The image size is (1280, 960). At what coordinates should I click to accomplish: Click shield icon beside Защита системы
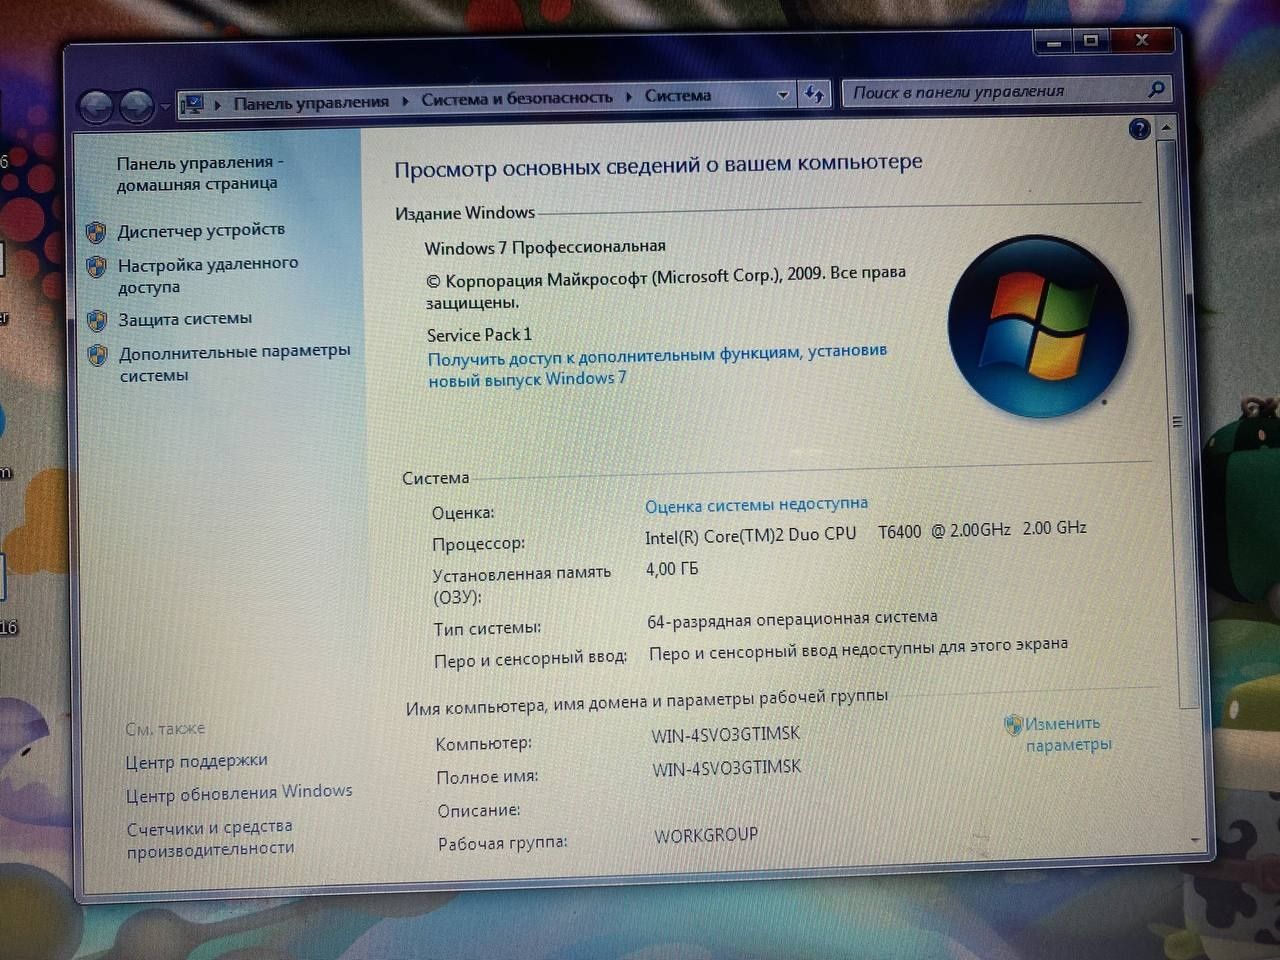[x=97, y=321]
